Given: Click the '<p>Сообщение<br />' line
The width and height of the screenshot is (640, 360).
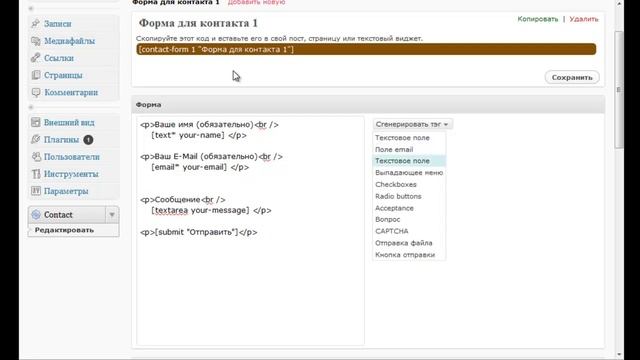Looking at the screenshot, I should (183, 200).
